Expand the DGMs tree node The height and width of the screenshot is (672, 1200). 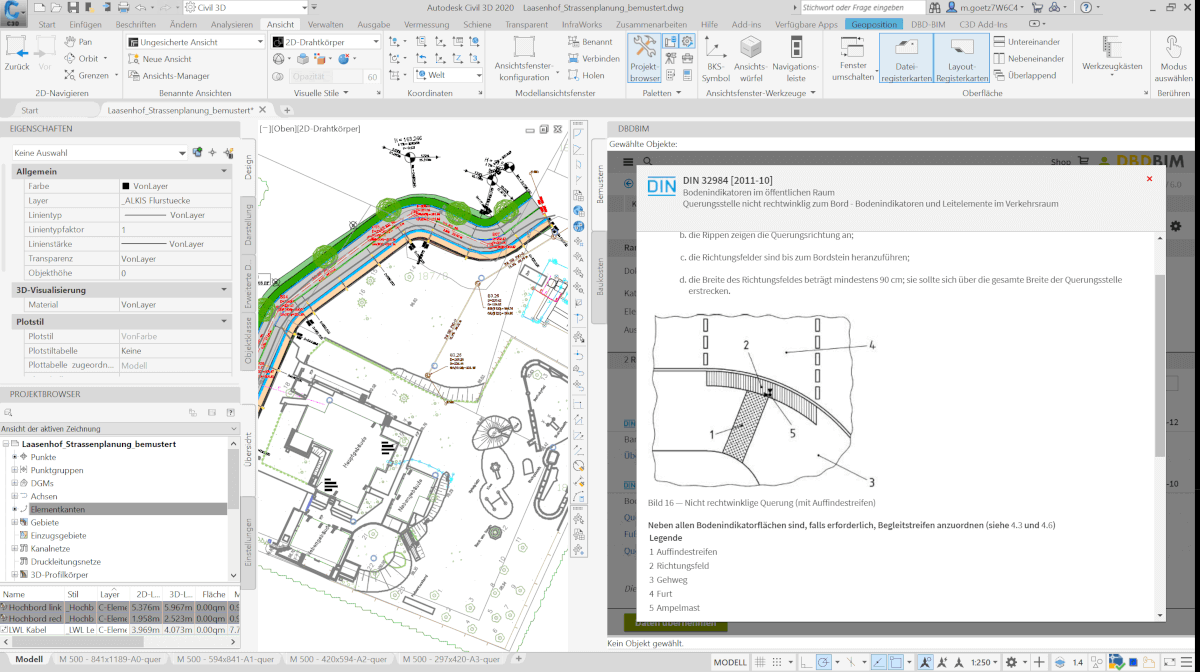(15, 483)
